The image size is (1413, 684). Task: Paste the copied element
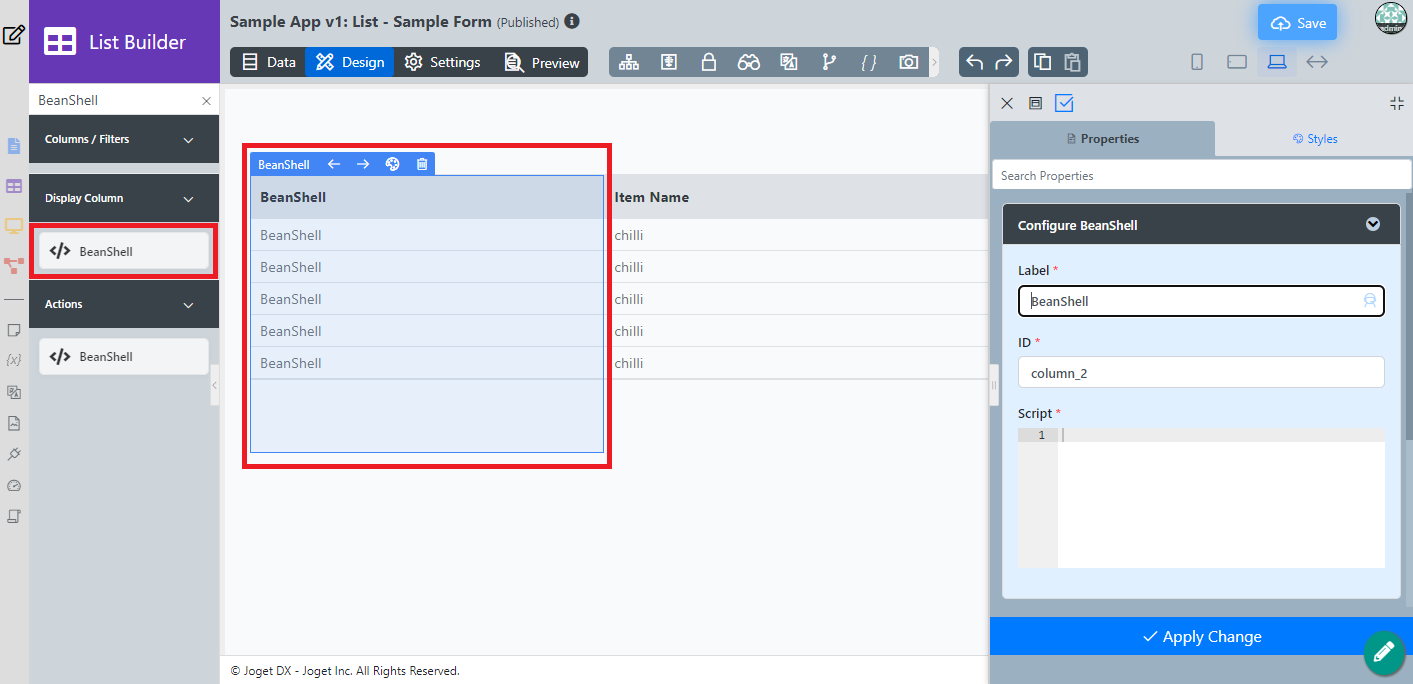point(1072,62)
